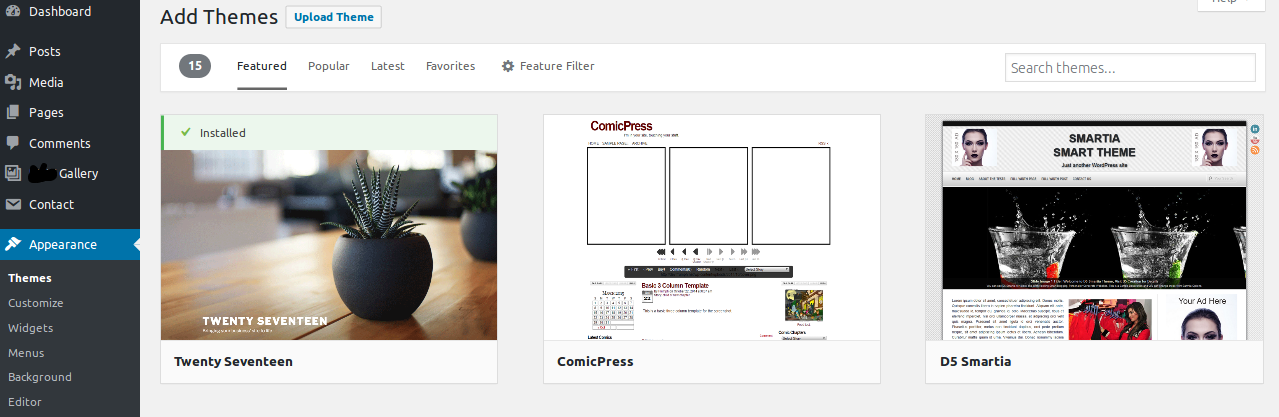Switch to the Popular tab
The width and height of the screenshot is (1279, 417).
click(x=329, y=66)
